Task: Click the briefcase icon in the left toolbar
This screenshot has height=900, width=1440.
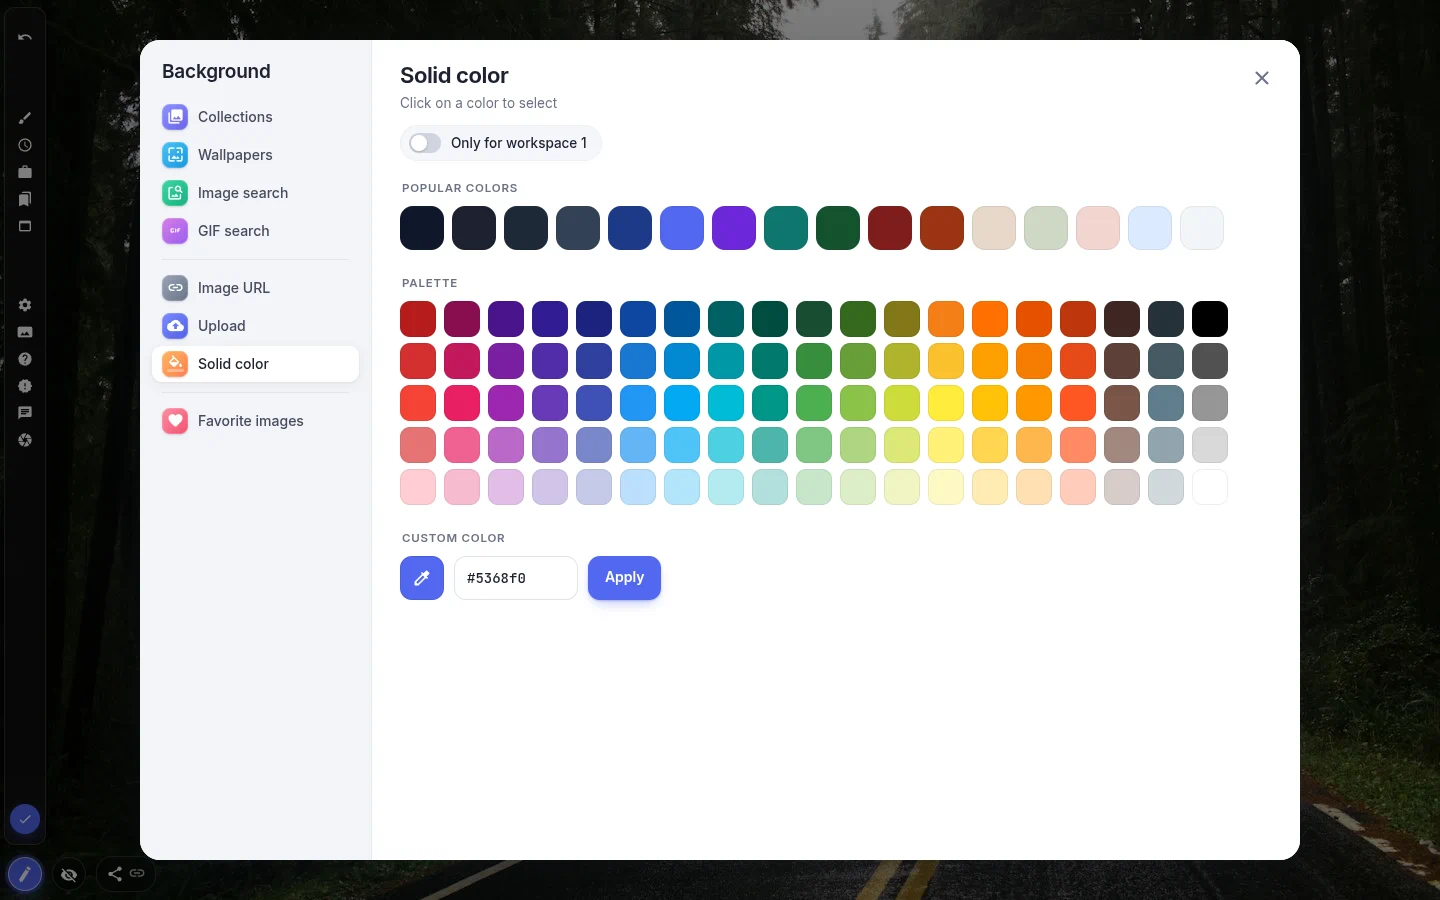Action: pyautogui.click(x=25, y=172)
